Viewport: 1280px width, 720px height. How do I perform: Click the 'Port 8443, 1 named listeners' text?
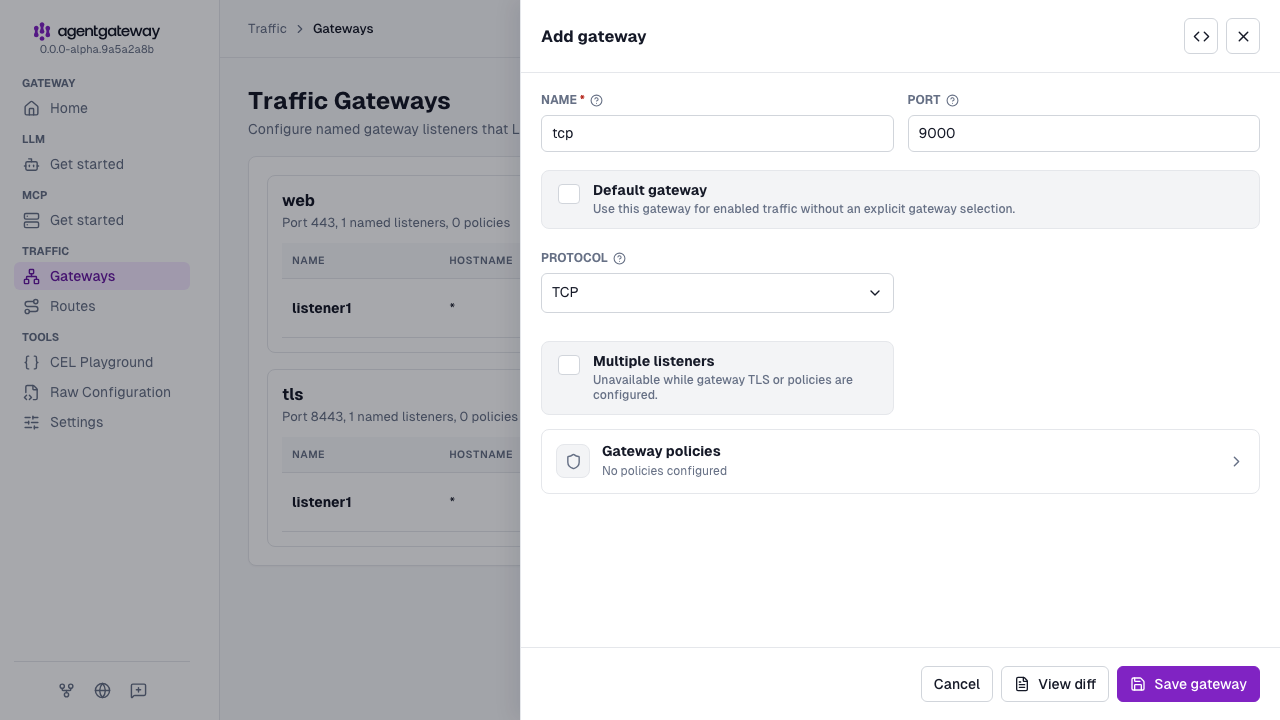[x=400, y=417]
